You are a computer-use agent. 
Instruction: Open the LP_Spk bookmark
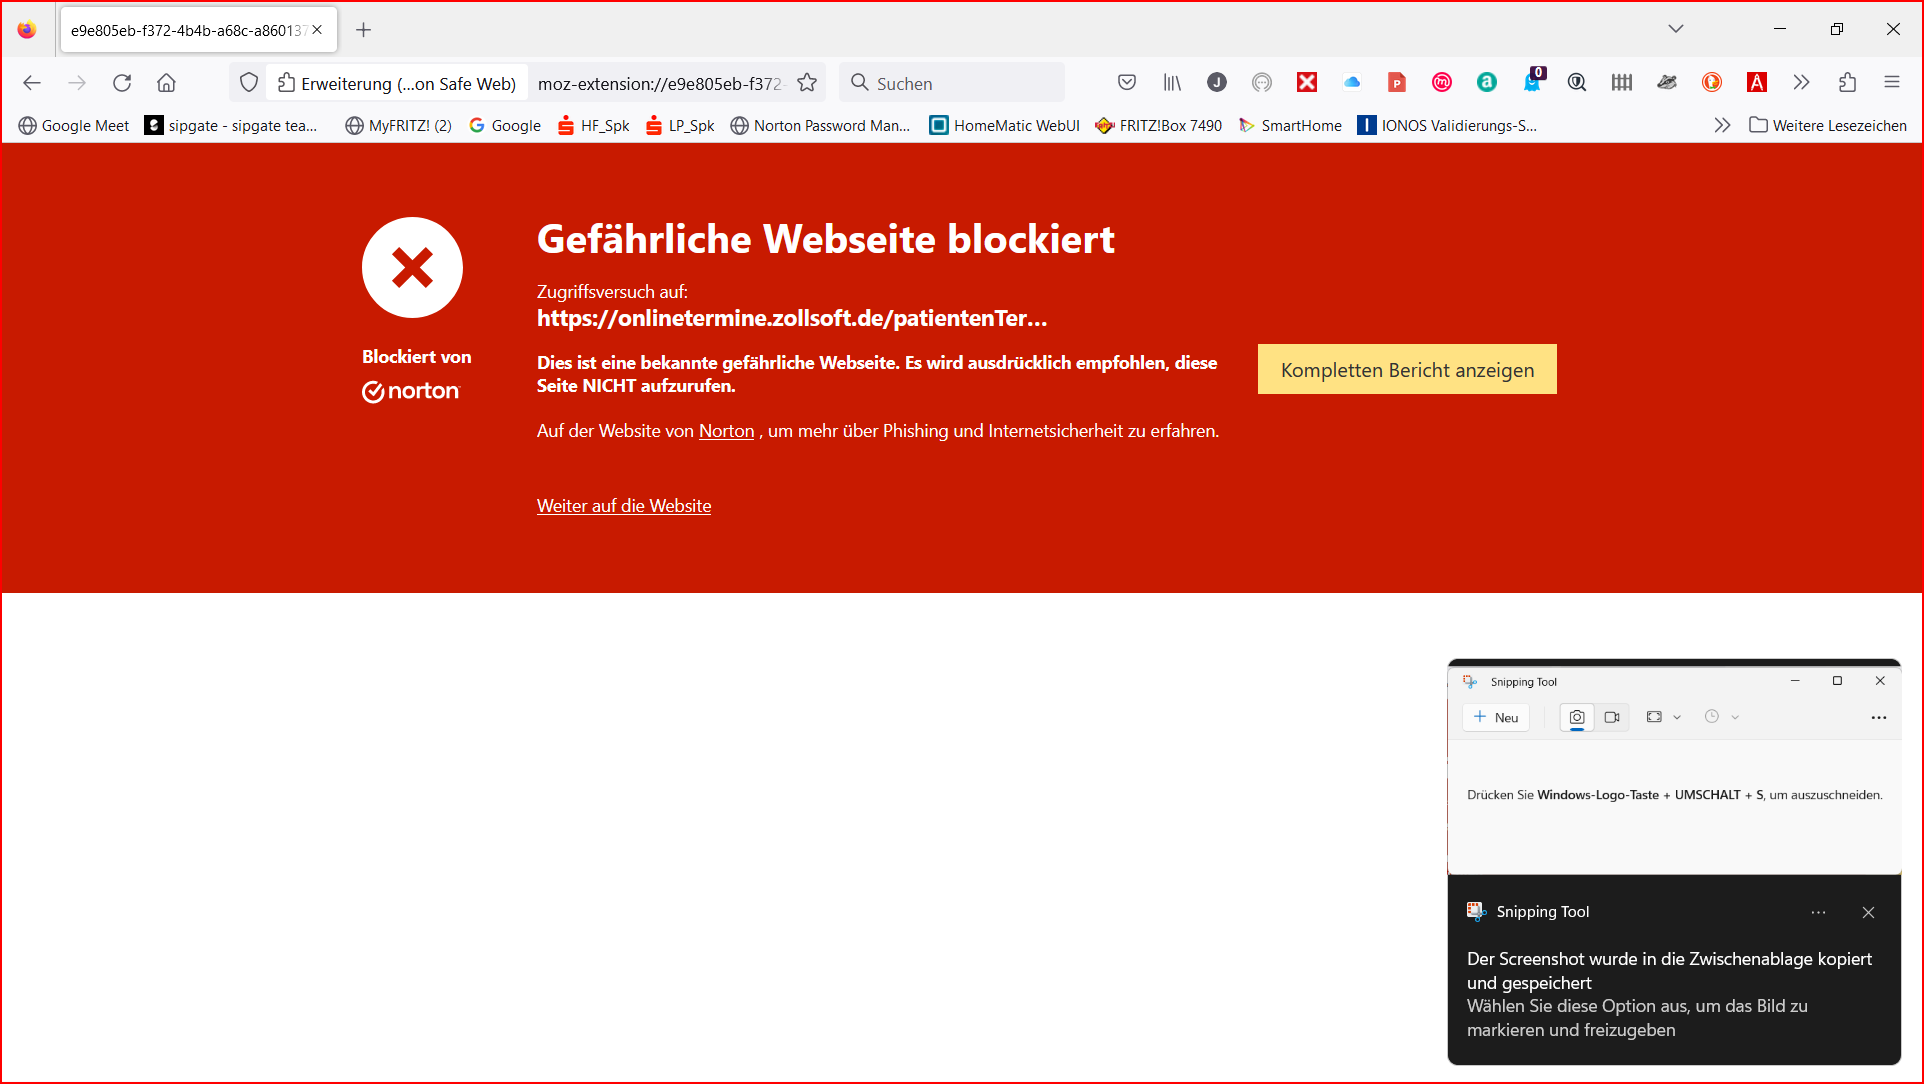680,125
